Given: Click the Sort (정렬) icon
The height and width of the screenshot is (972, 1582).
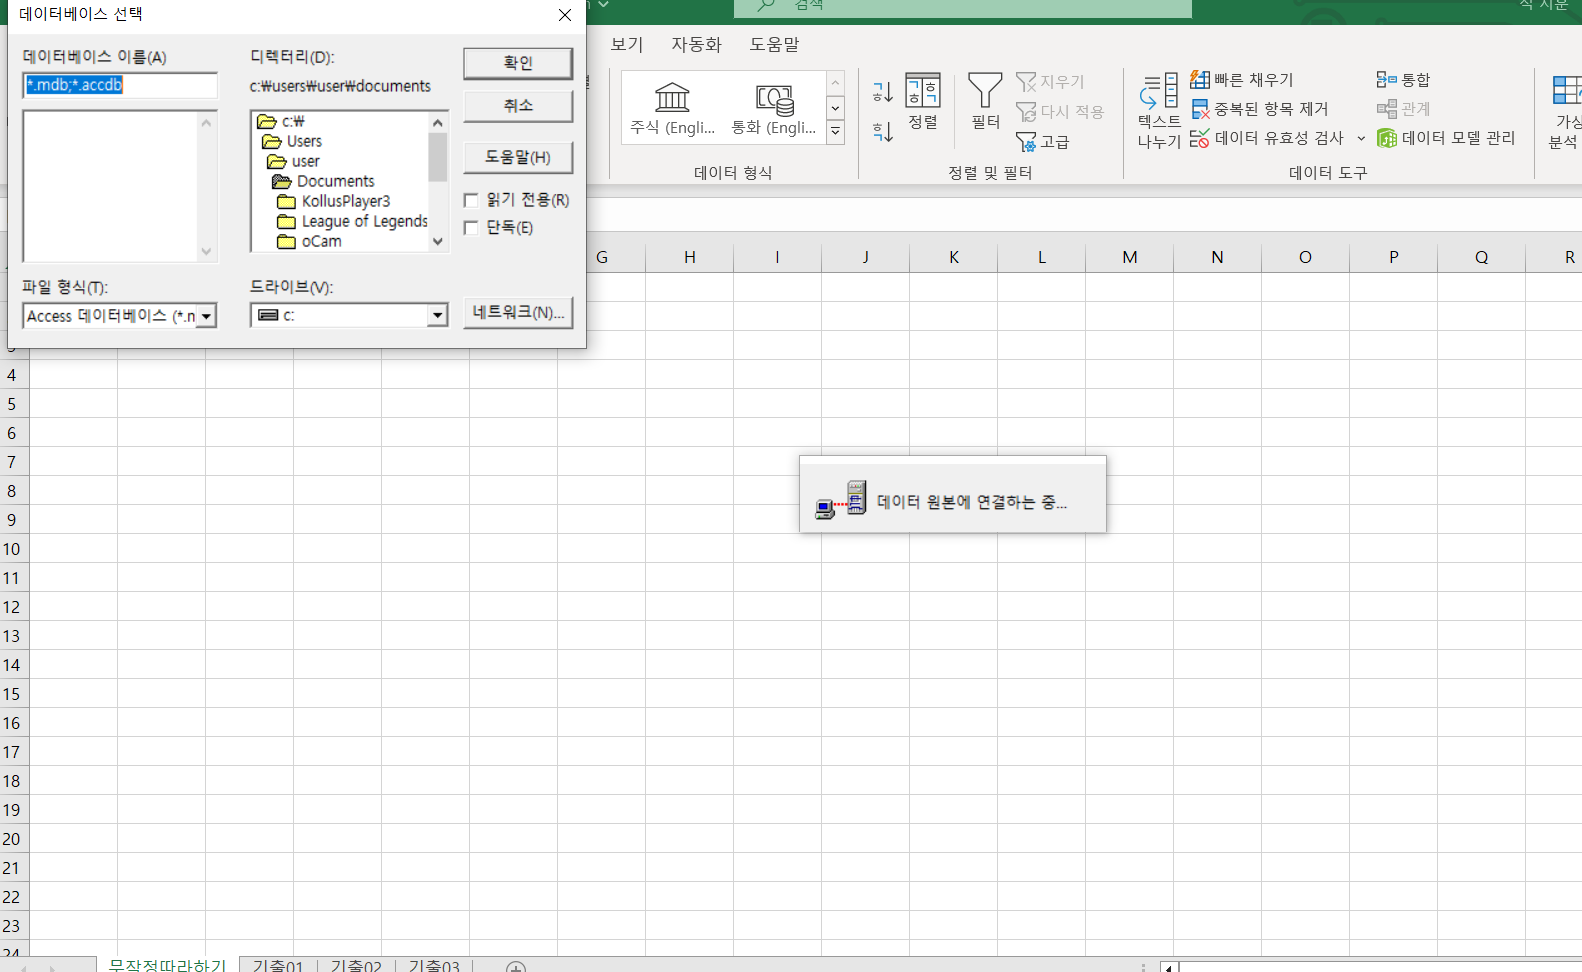Looking at the screenshot, I should [x=922, y=92].
